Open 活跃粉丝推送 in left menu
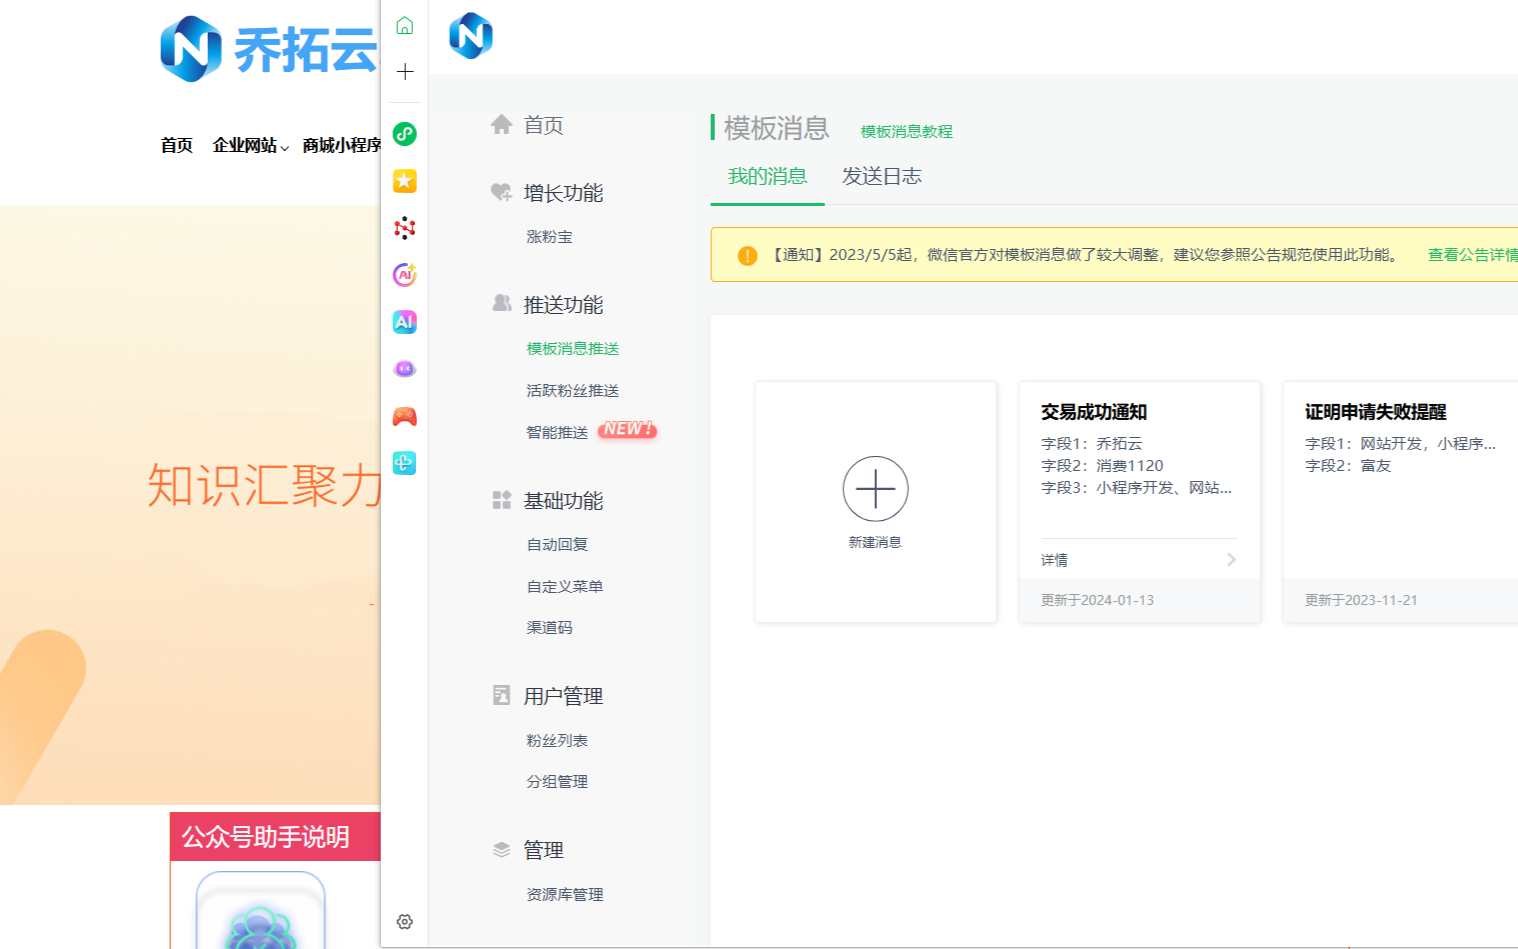 pos(572,391)
